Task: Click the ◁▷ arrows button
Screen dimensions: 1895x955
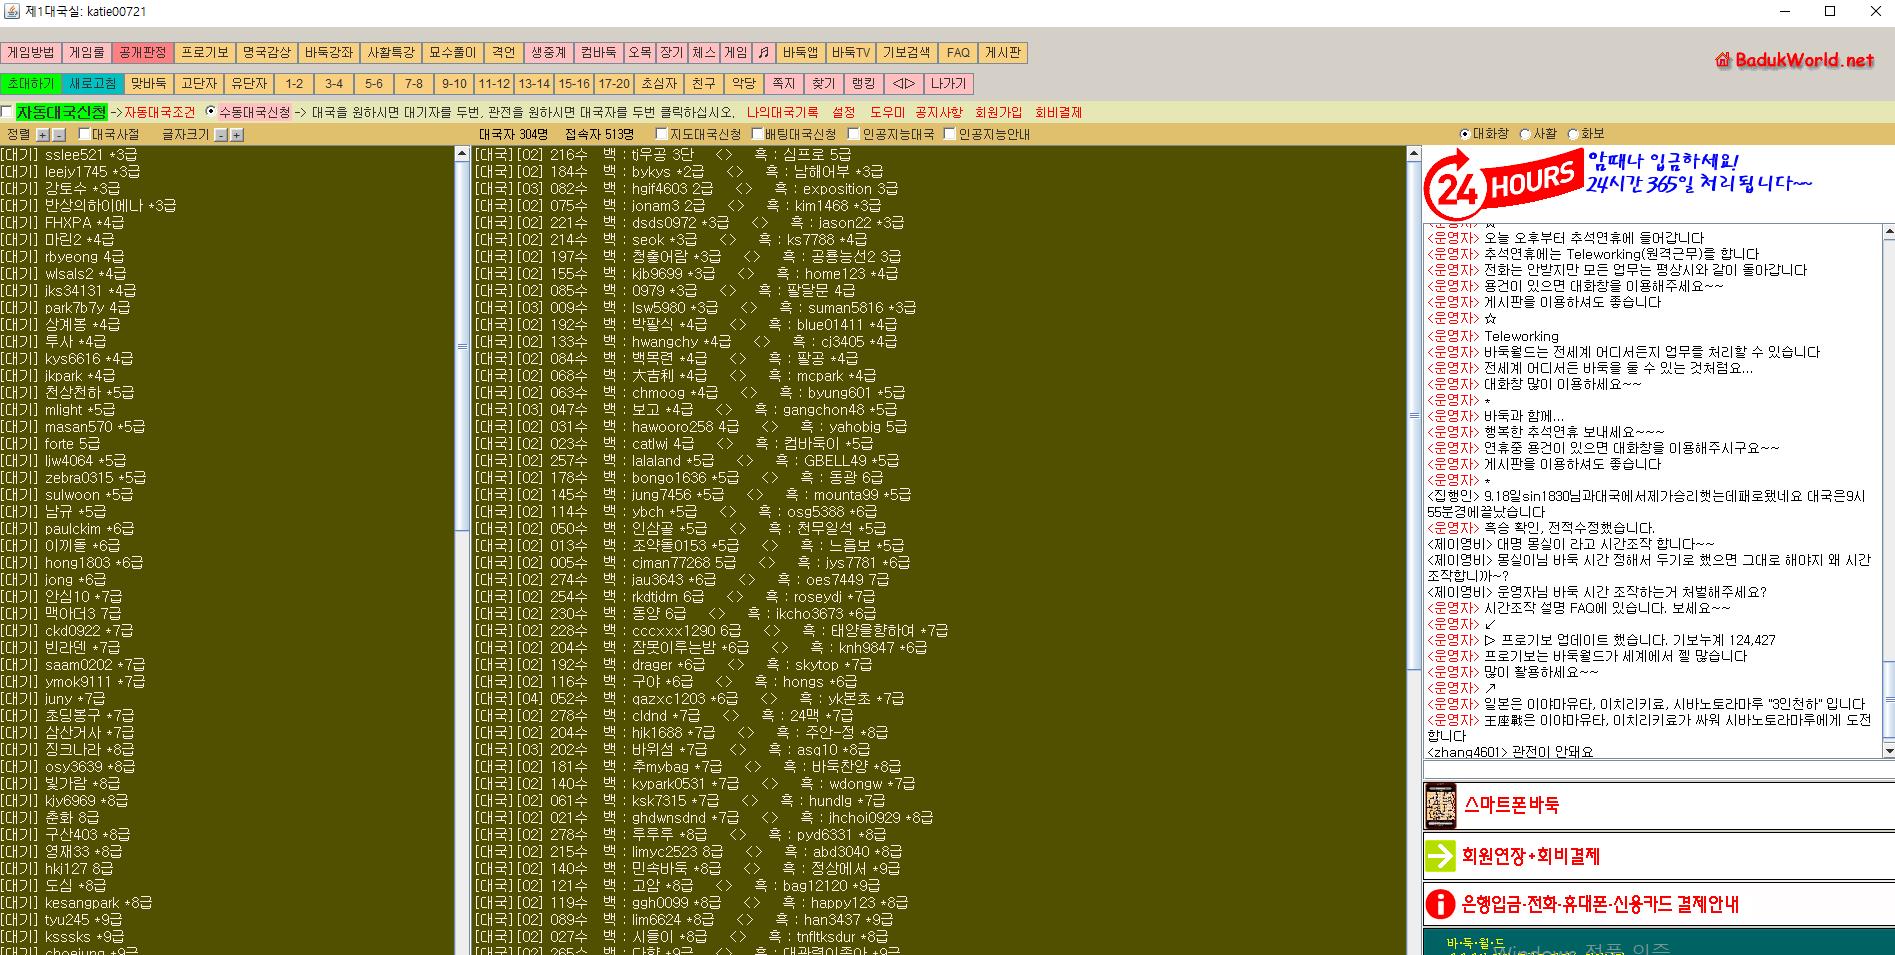Action: (x=903, y=84)
